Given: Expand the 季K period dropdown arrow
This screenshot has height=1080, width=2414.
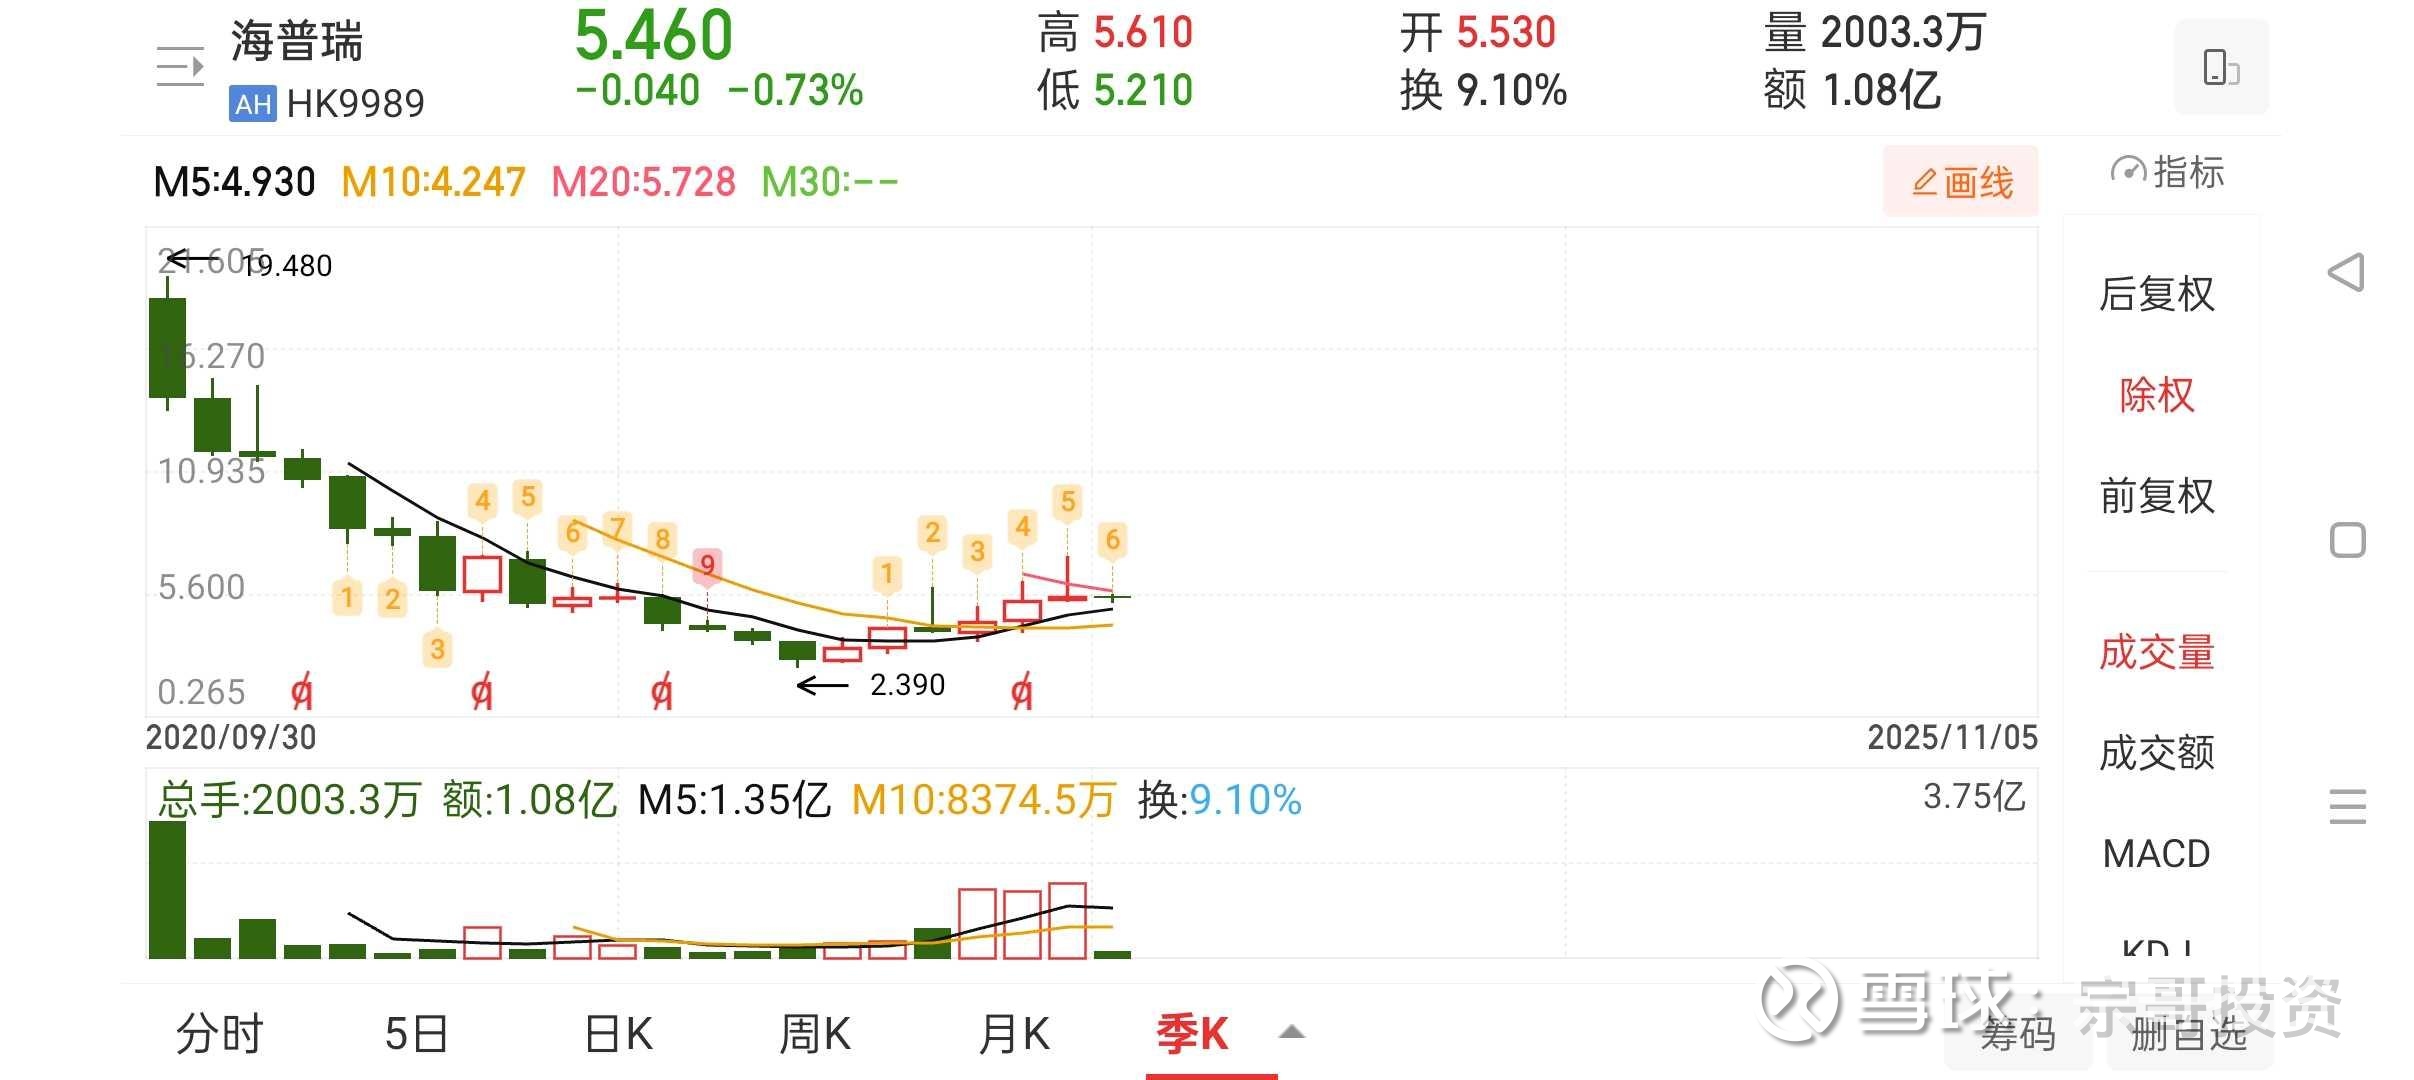Looking at the screenshot, I should click(1292, 1033).
